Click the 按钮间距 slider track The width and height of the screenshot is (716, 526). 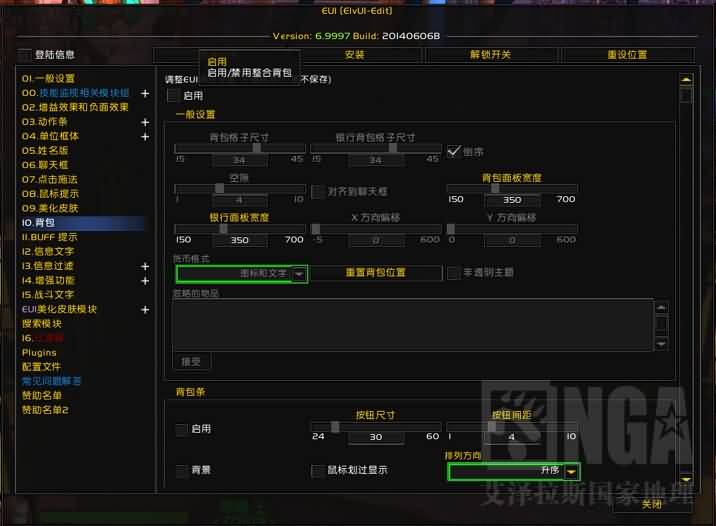click(x=512, y=427)
